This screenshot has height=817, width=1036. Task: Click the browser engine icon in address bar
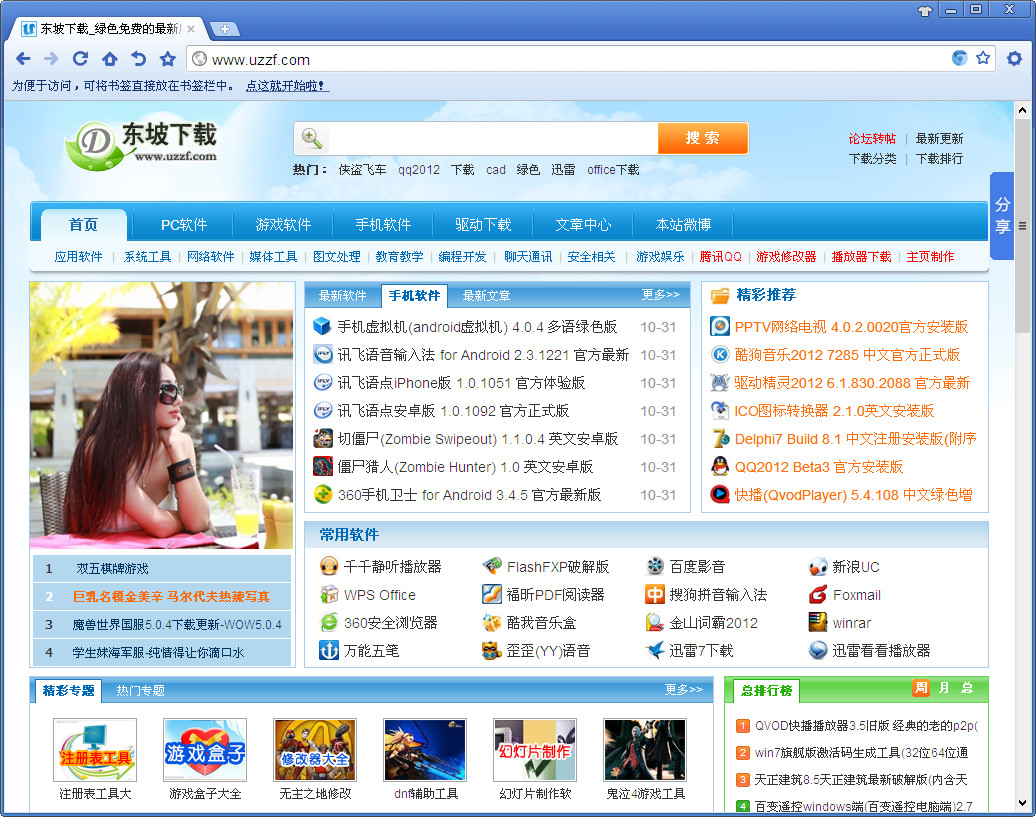959,58
